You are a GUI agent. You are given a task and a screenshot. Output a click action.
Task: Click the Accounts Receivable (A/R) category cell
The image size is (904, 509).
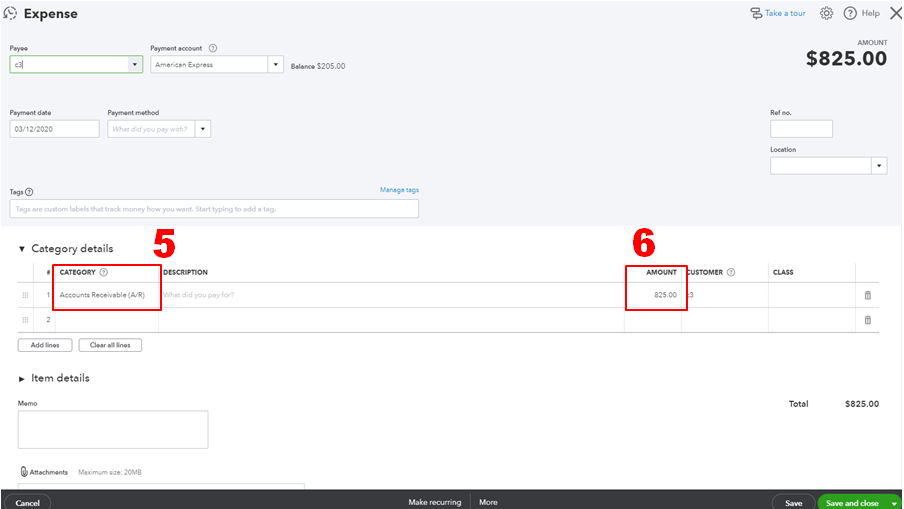(x=107, y=295)
